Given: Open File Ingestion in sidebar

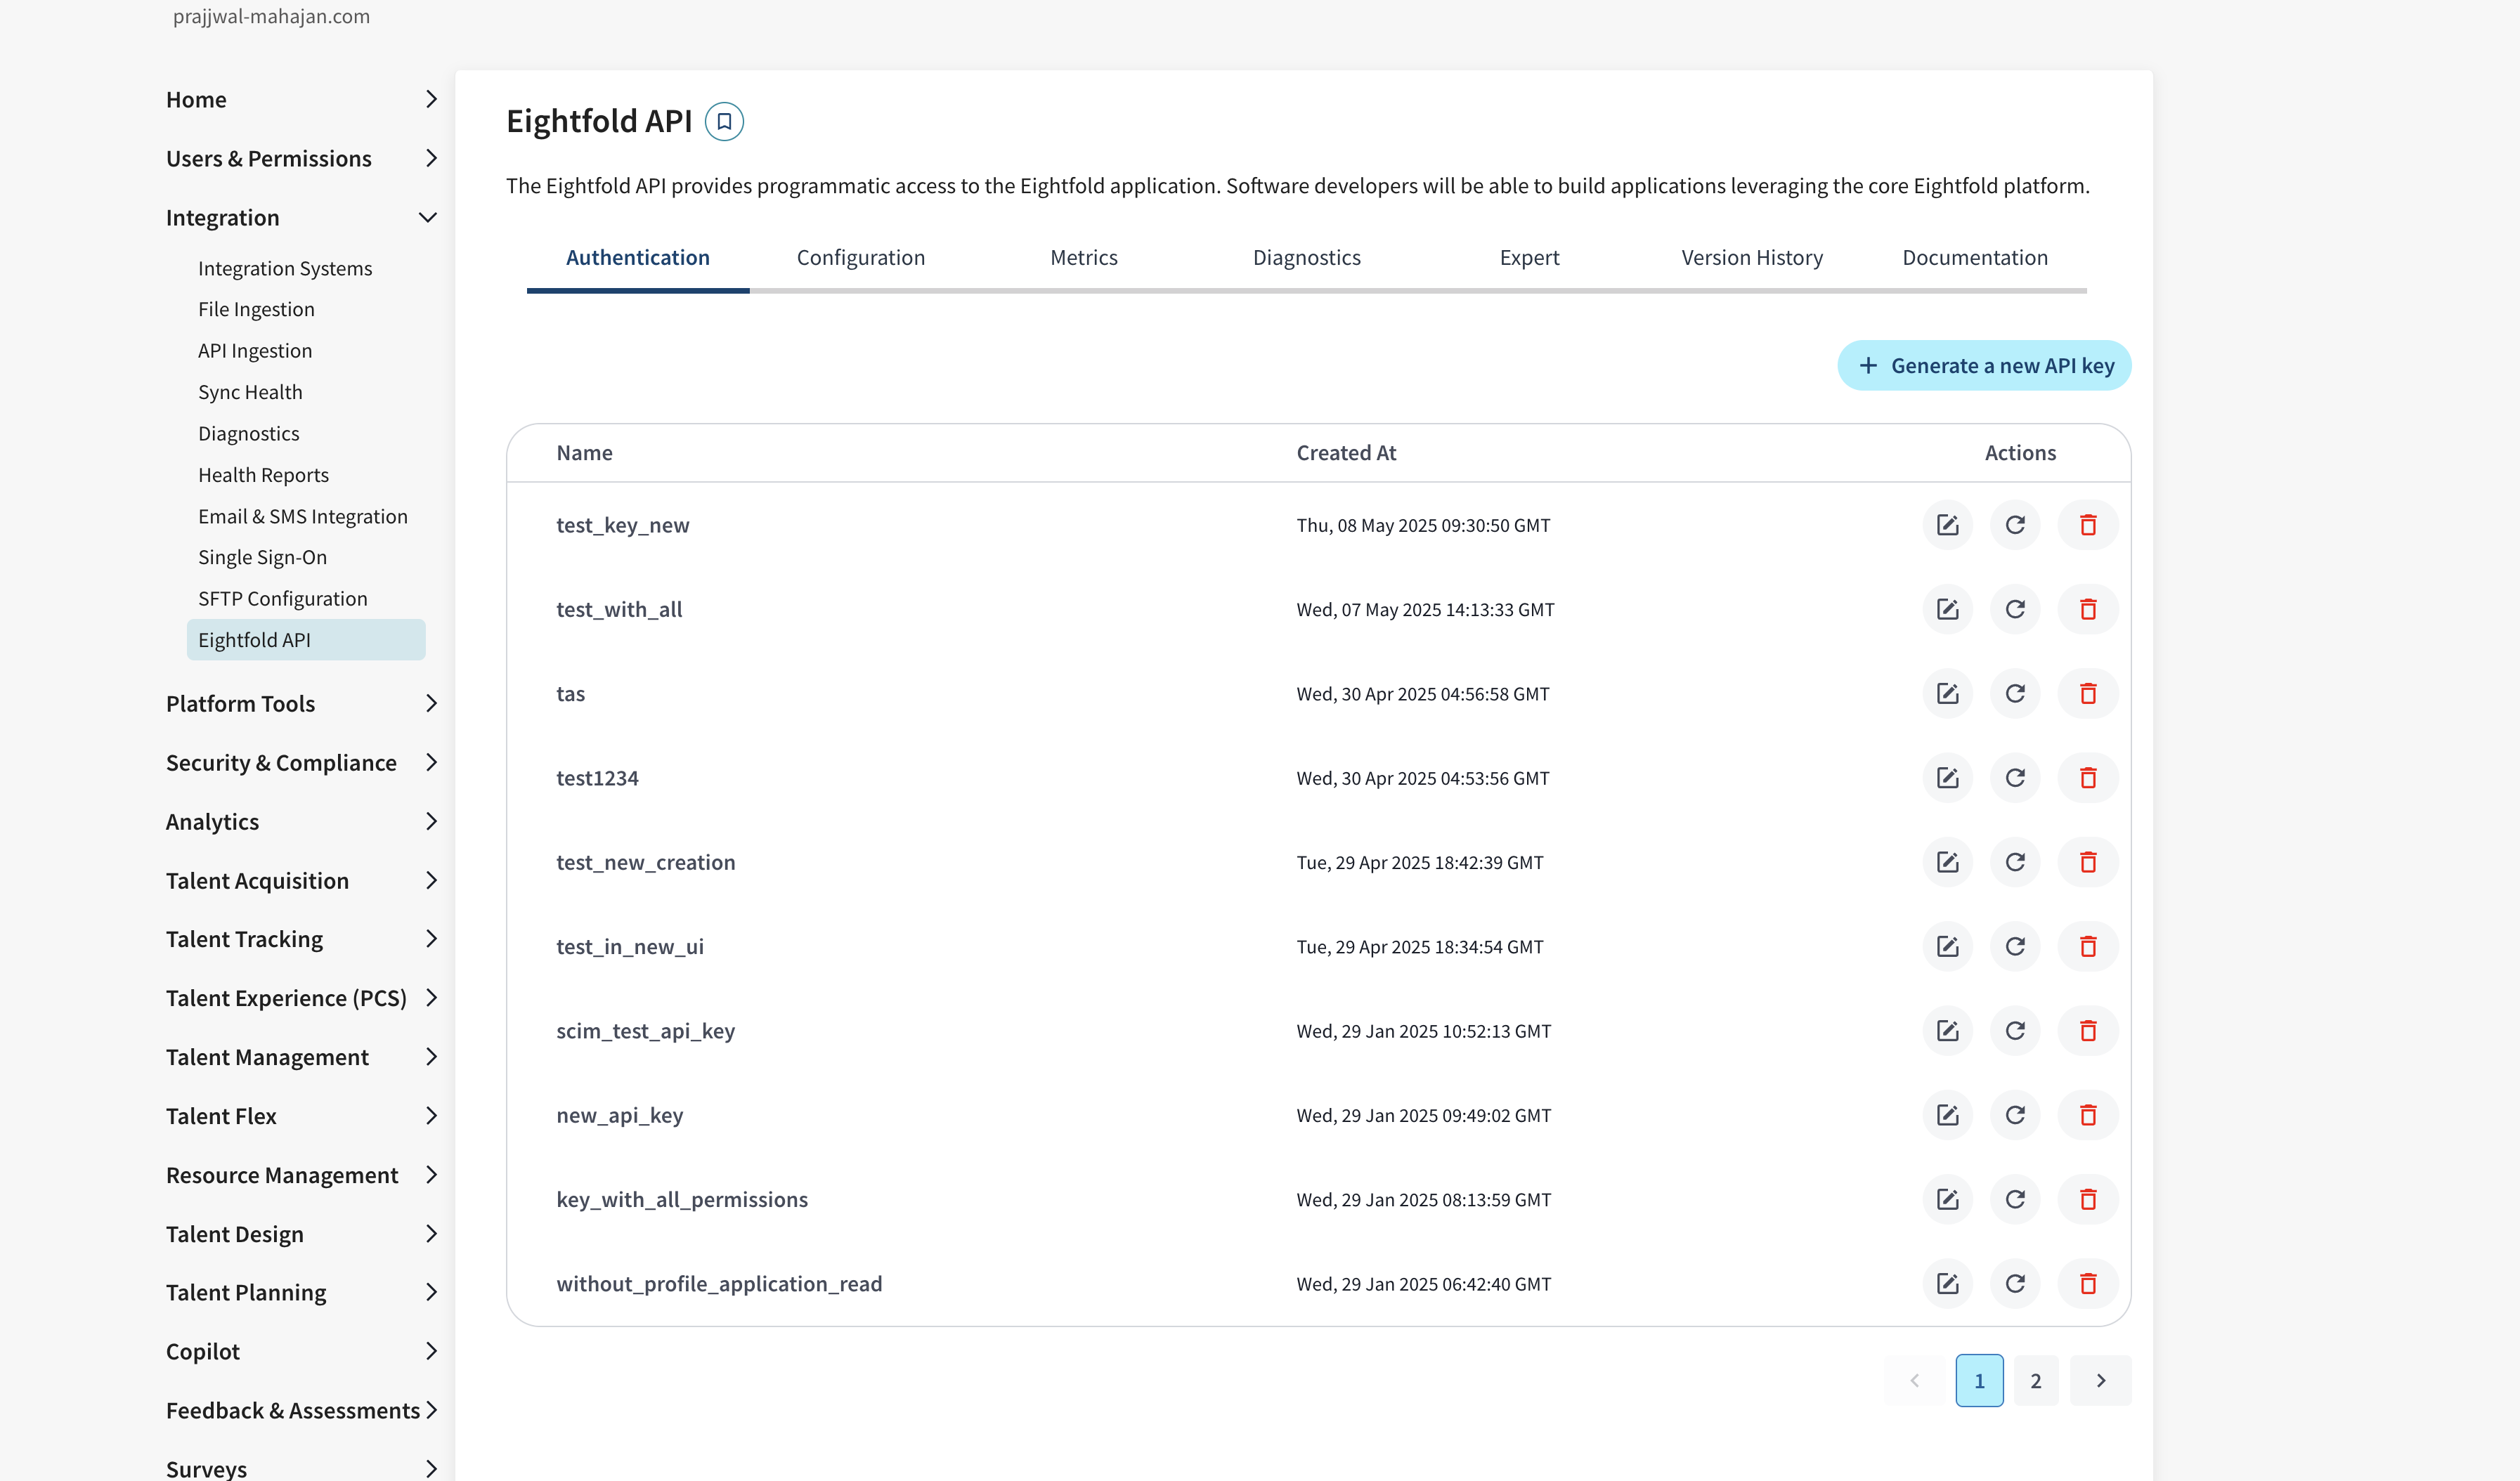Looking at the screenshot, I should coord(256,310).
